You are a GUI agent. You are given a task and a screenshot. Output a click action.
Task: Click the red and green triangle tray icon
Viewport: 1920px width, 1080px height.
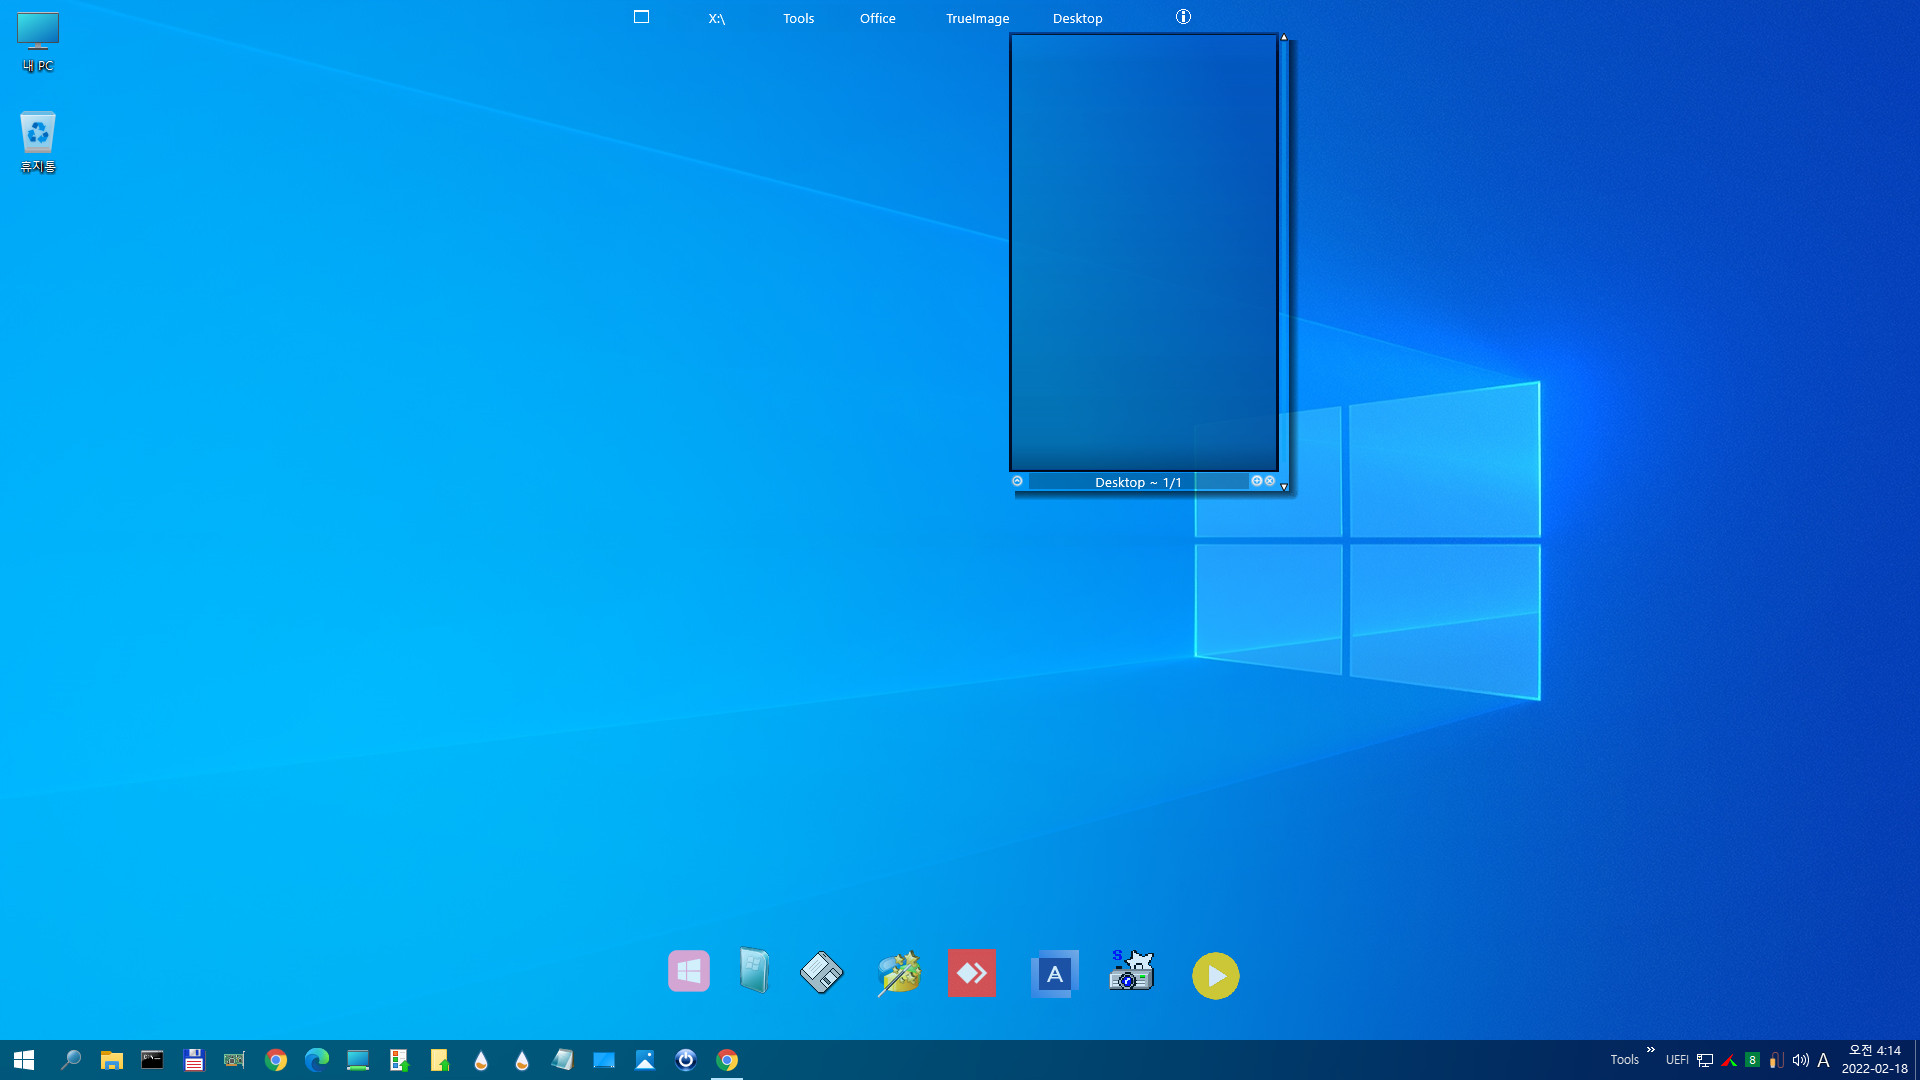pyautogui.click(x=1729, y=1060)
